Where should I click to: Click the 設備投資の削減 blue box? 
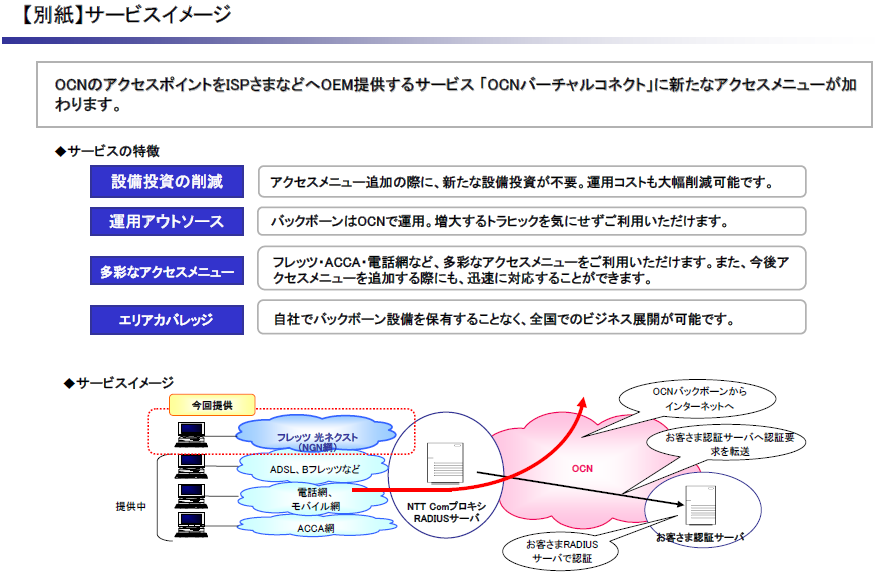[x=167, y=181]
